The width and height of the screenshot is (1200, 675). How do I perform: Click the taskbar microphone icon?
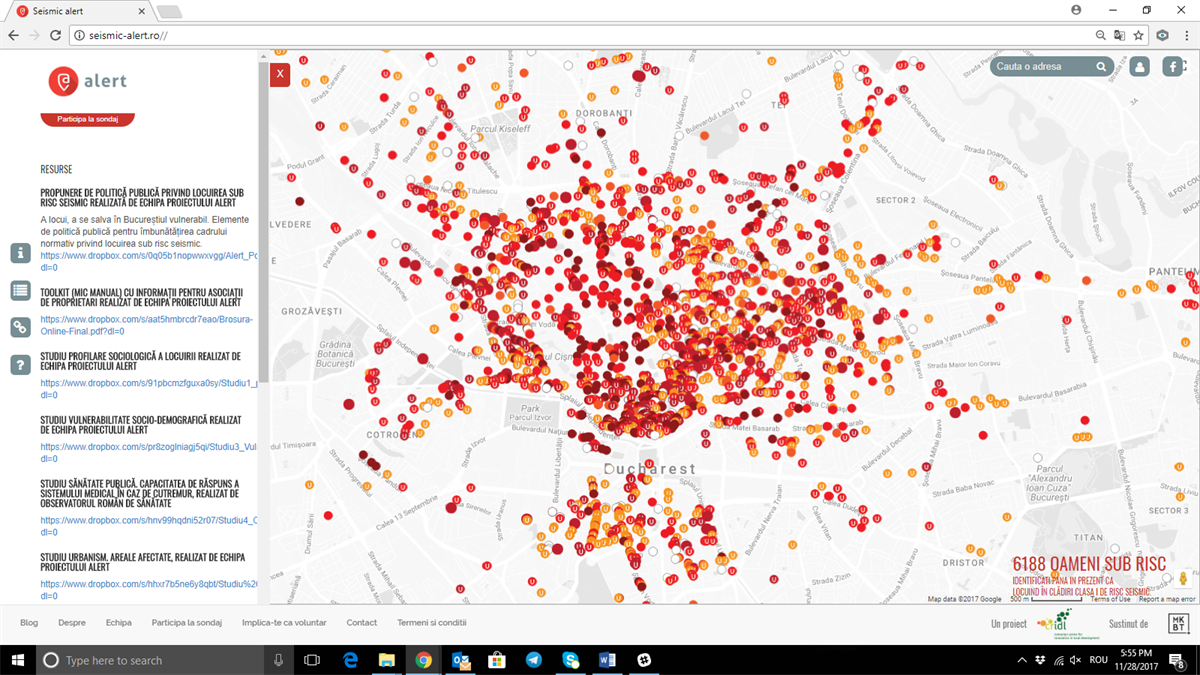pyautogui.click(x=279, y=660)
